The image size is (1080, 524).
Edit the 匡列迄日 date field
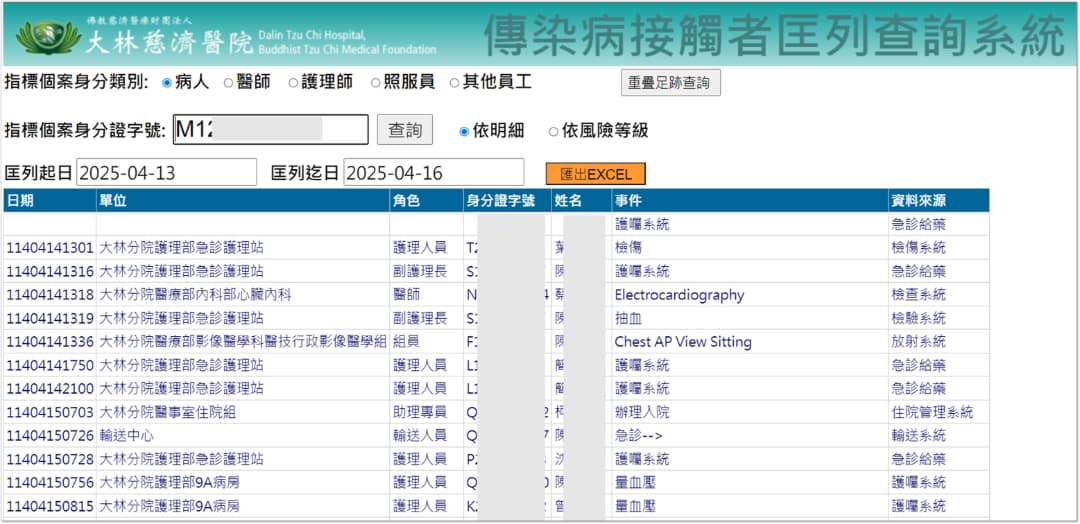[x=434, y=172]
